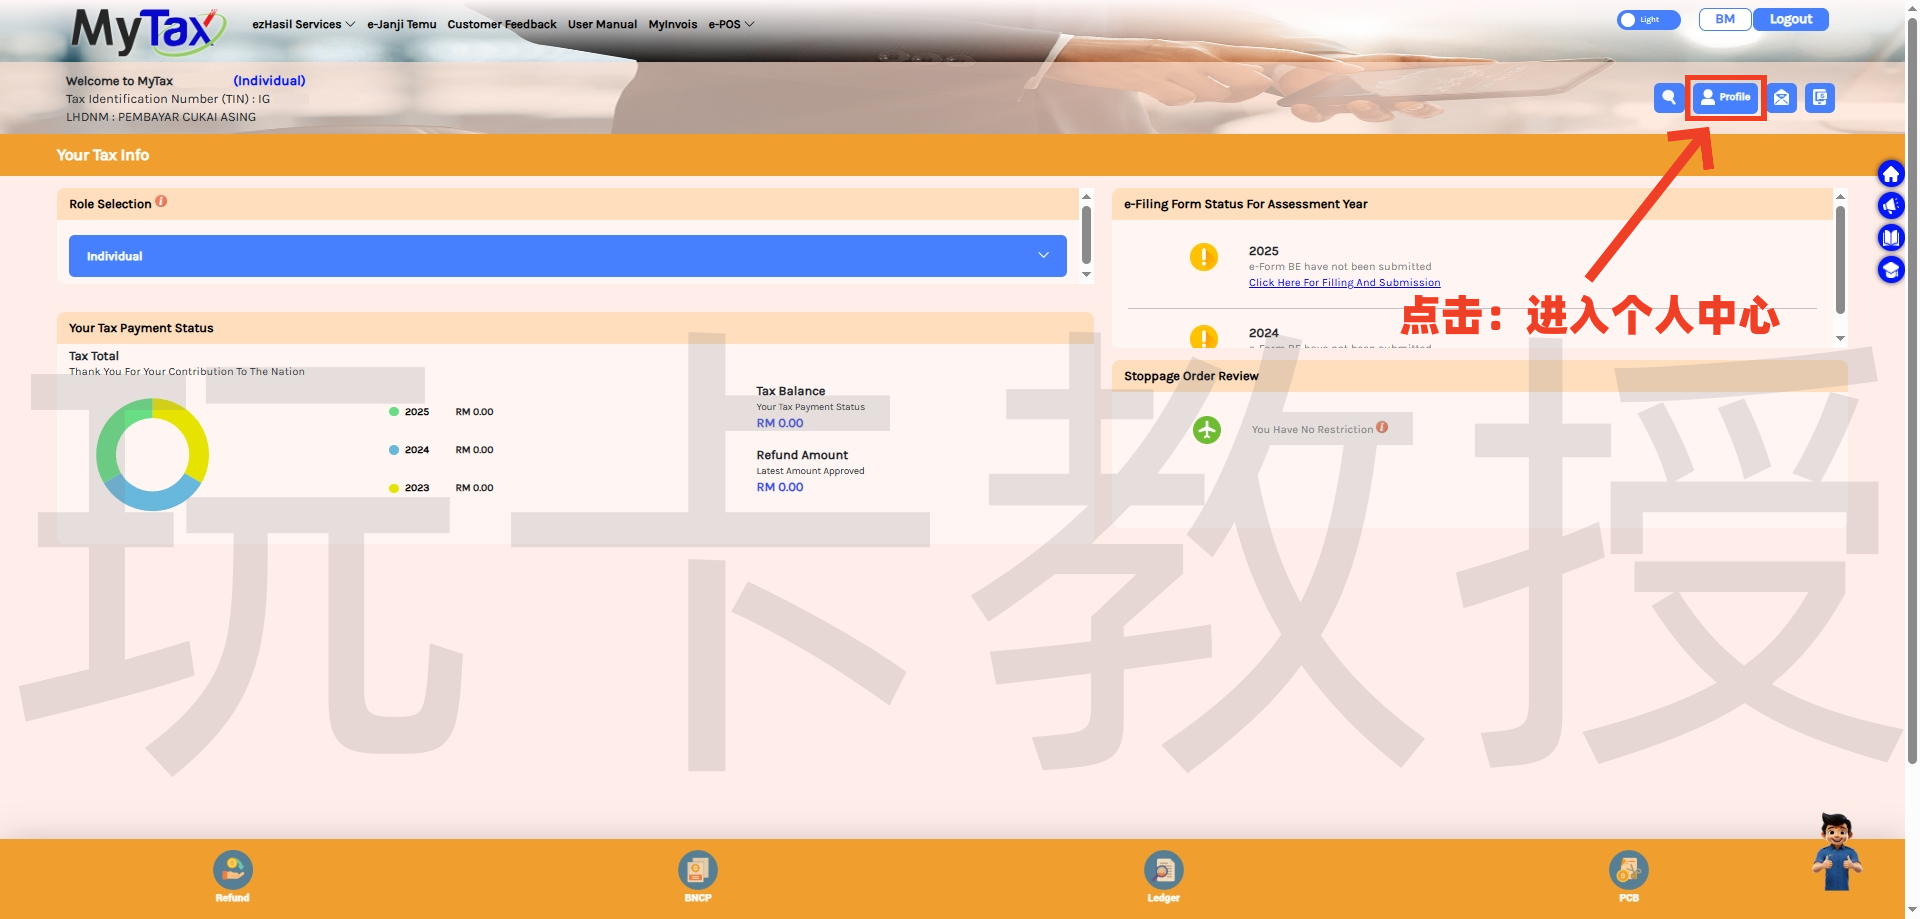The width and height of the screenshot is (1920, 919).
Task: Click the search magnifier icon
Action: [x=1668, y=98]
